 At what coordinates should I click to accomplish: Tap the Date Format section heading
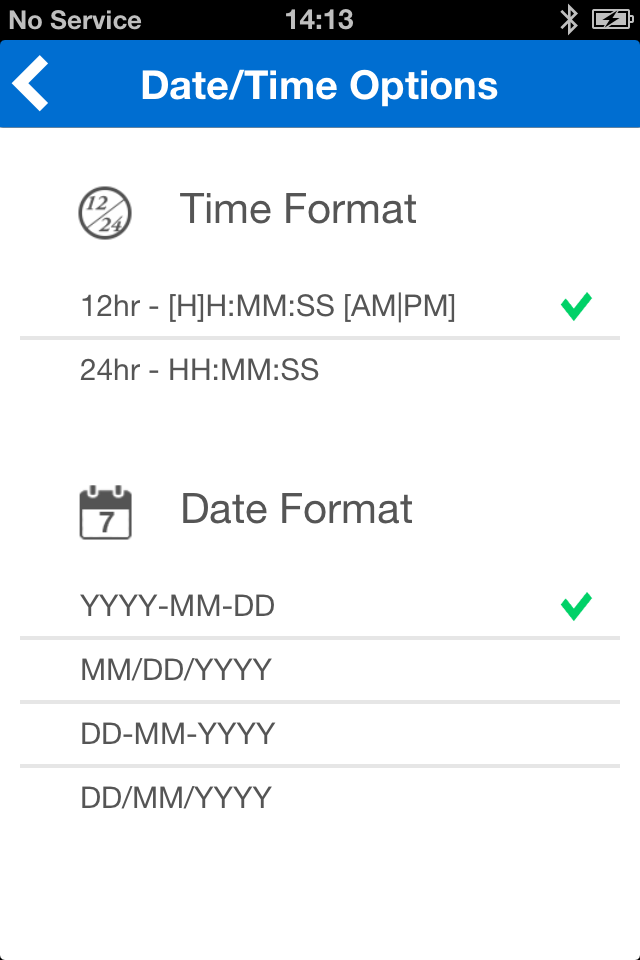(296, 510)
